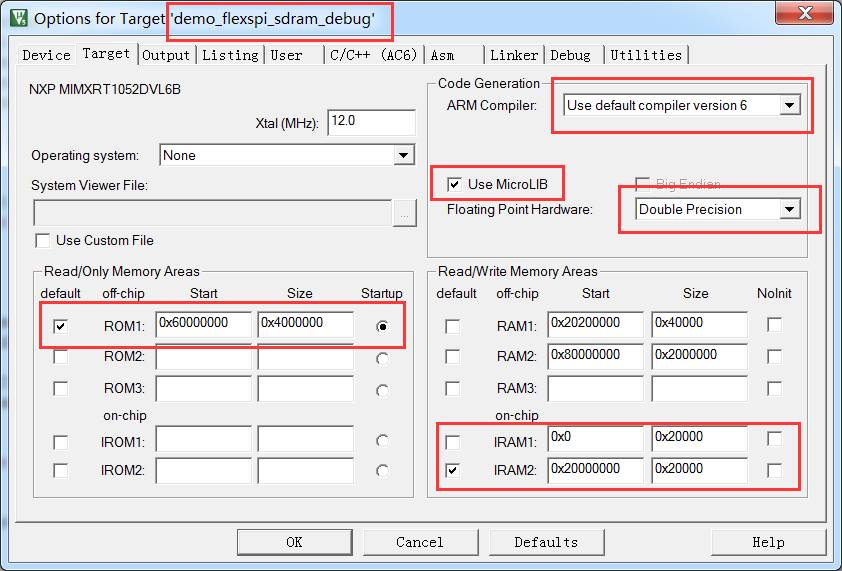842x571 pixels.
Task: Enable the RAM3 NoInit checkbox
Action: (x=774, y=388)
